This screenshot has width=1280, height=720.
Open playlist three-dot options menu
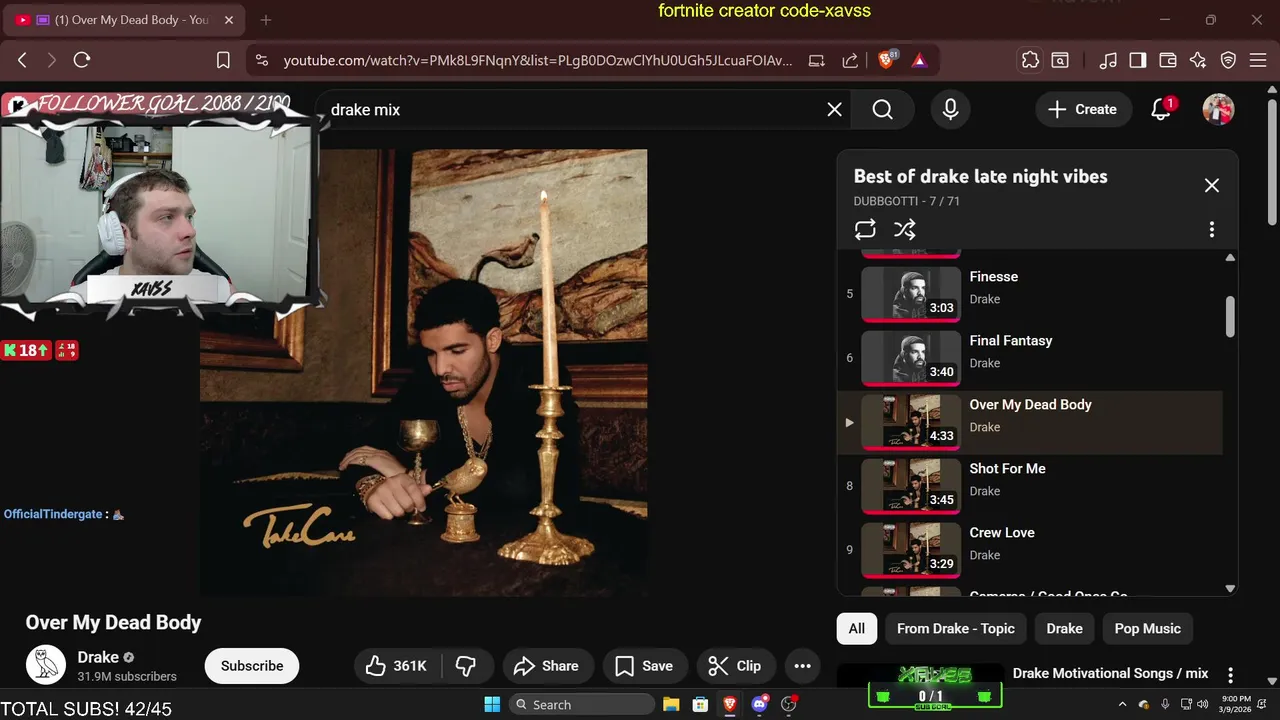[1211, 229]
